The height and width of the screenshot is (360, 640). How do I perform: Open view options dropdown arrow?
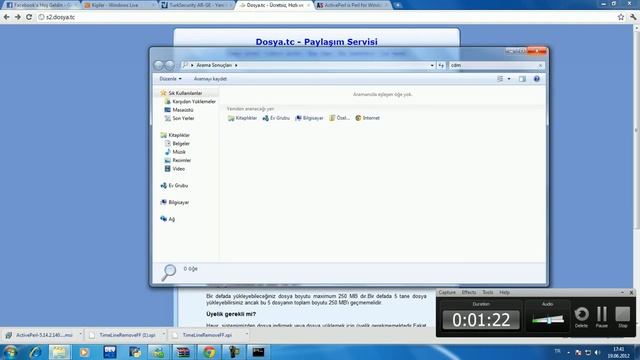pyautogui.click(x=509, y=79)
